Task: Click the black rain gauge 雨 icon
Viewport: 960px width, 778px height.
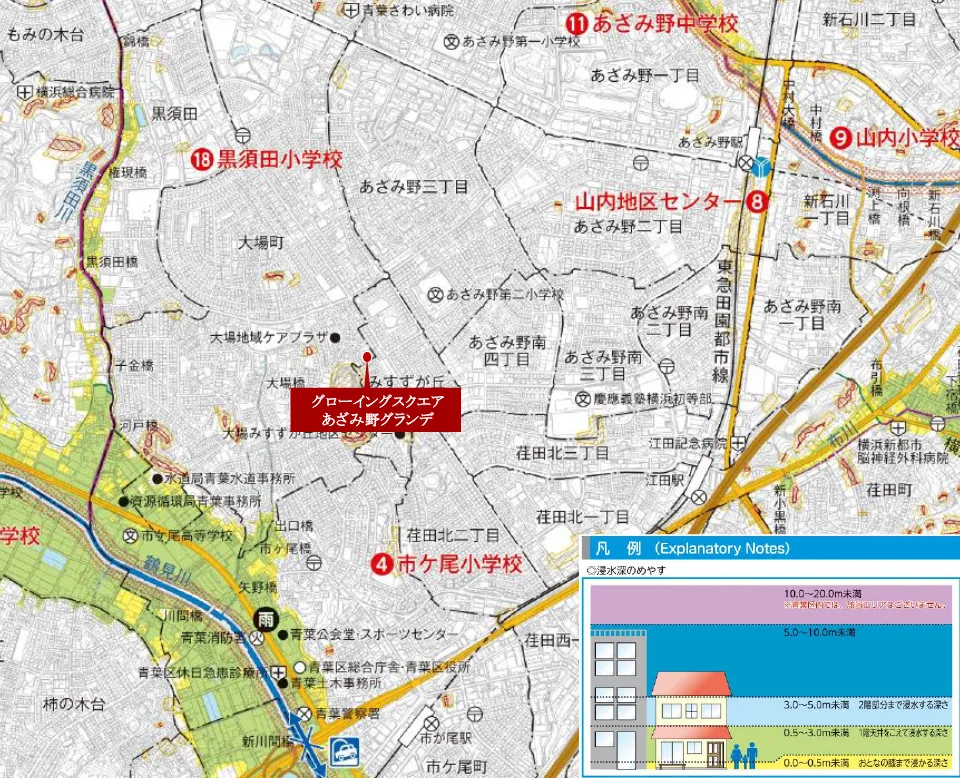Action: (265, 618)
